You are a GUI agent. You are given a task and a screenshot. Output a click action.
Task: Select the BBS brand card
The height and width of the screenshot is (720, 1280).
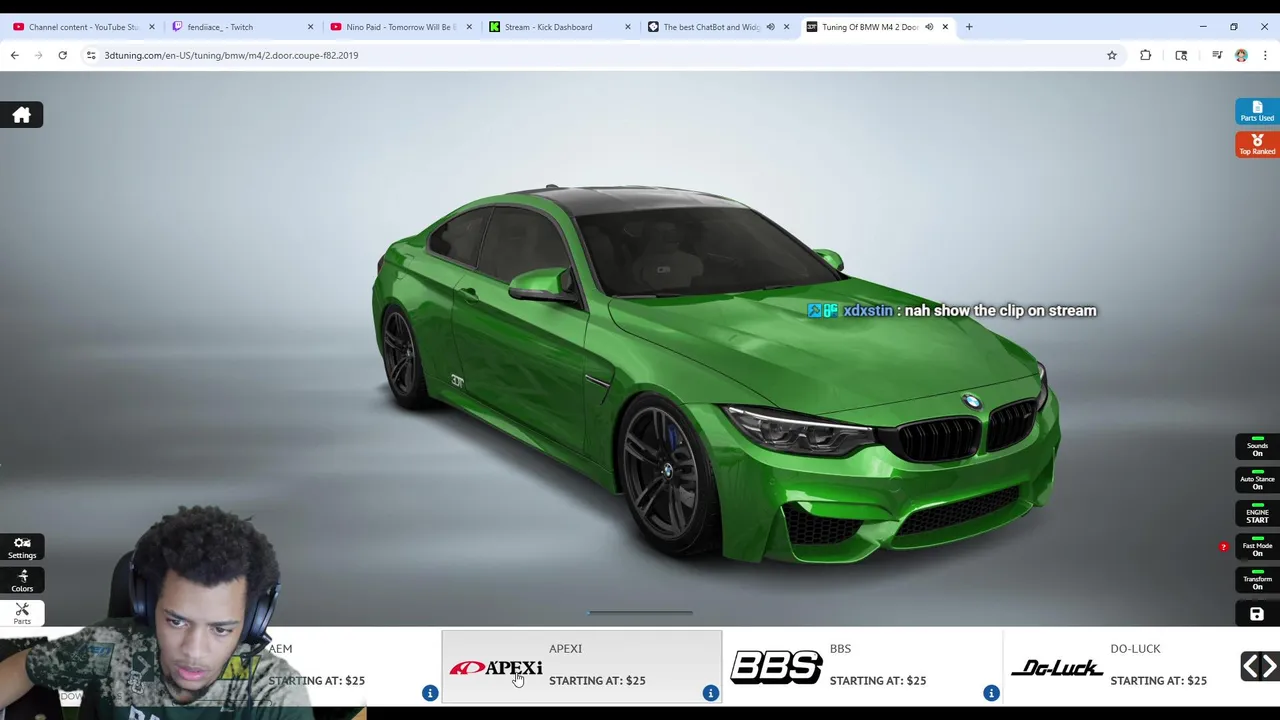(862, 666)
